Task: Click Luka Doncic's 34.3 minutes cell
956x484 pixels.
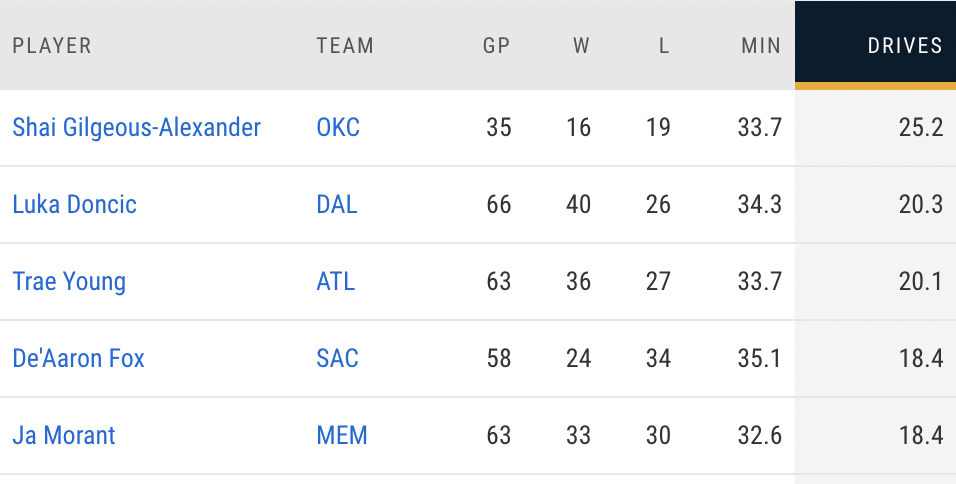Action: [759, 205]
